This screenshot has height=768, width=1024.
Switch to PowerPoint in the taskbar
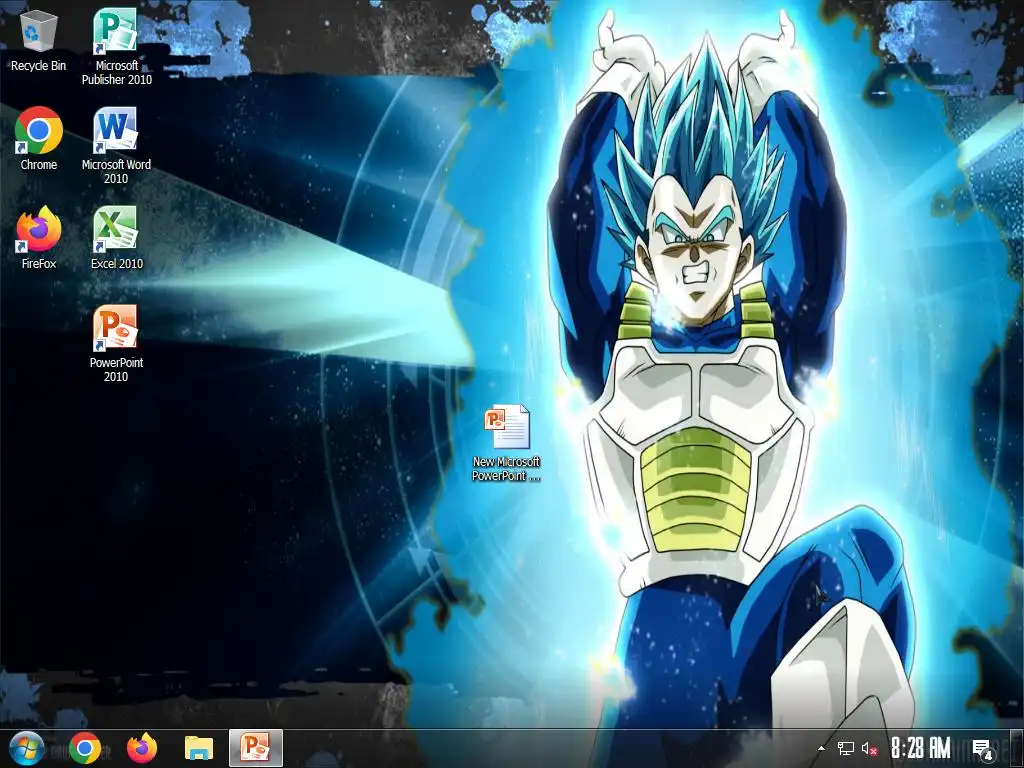tap(256, 748)
